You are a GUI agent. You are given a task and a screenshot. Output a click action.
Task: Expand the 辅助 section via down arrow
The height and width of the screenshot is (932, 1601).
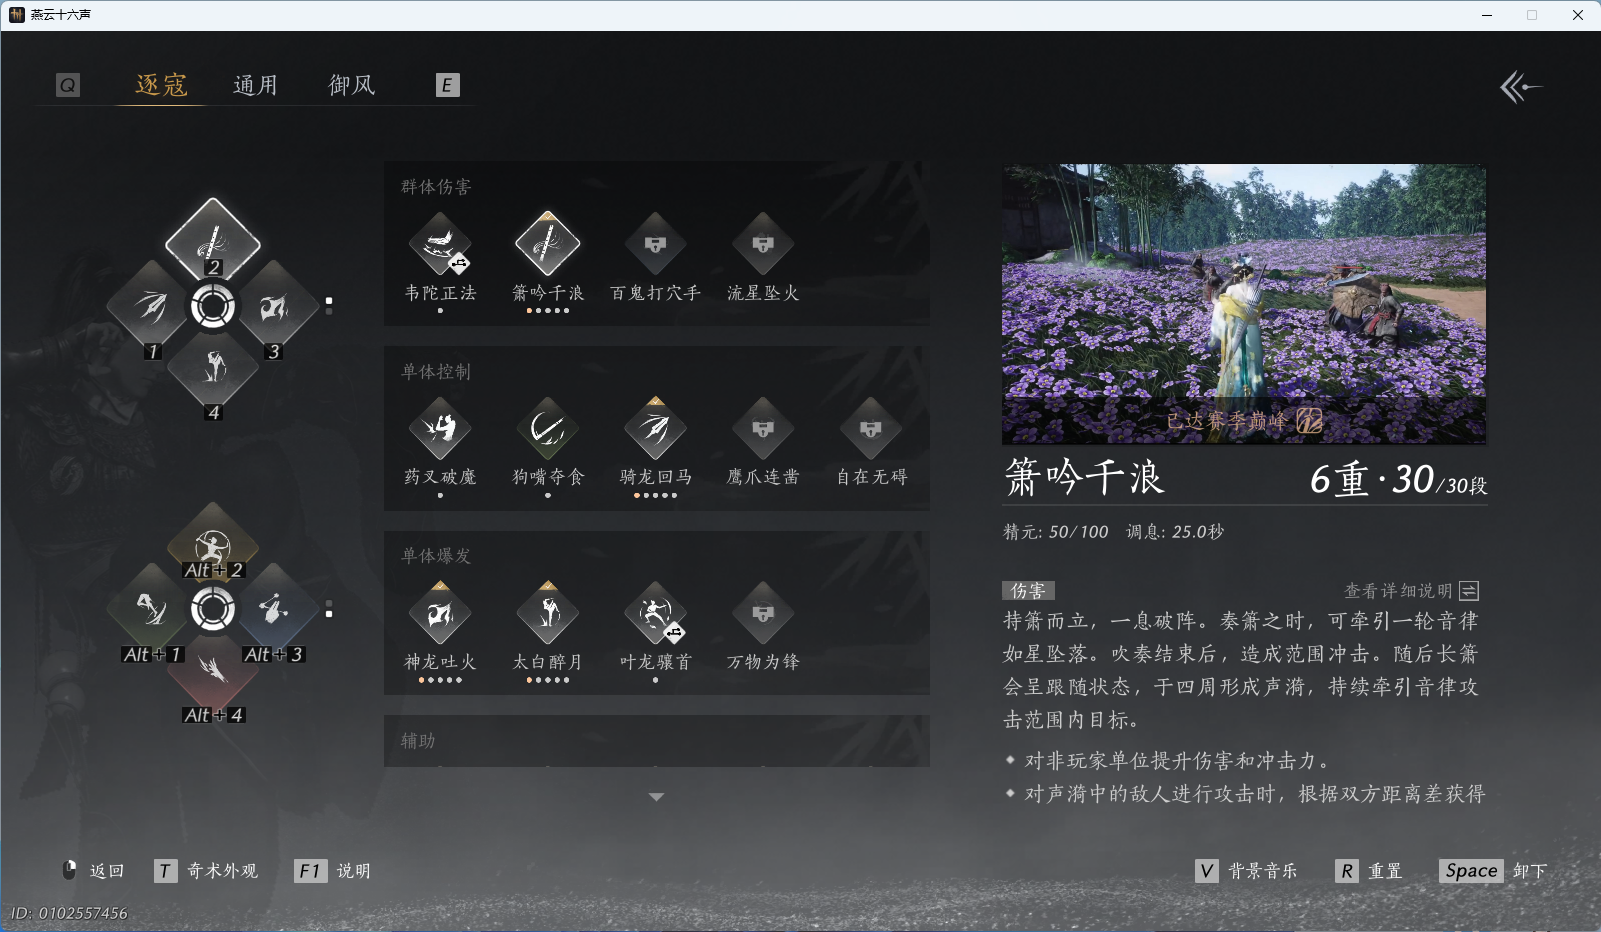tap(656, 796)
